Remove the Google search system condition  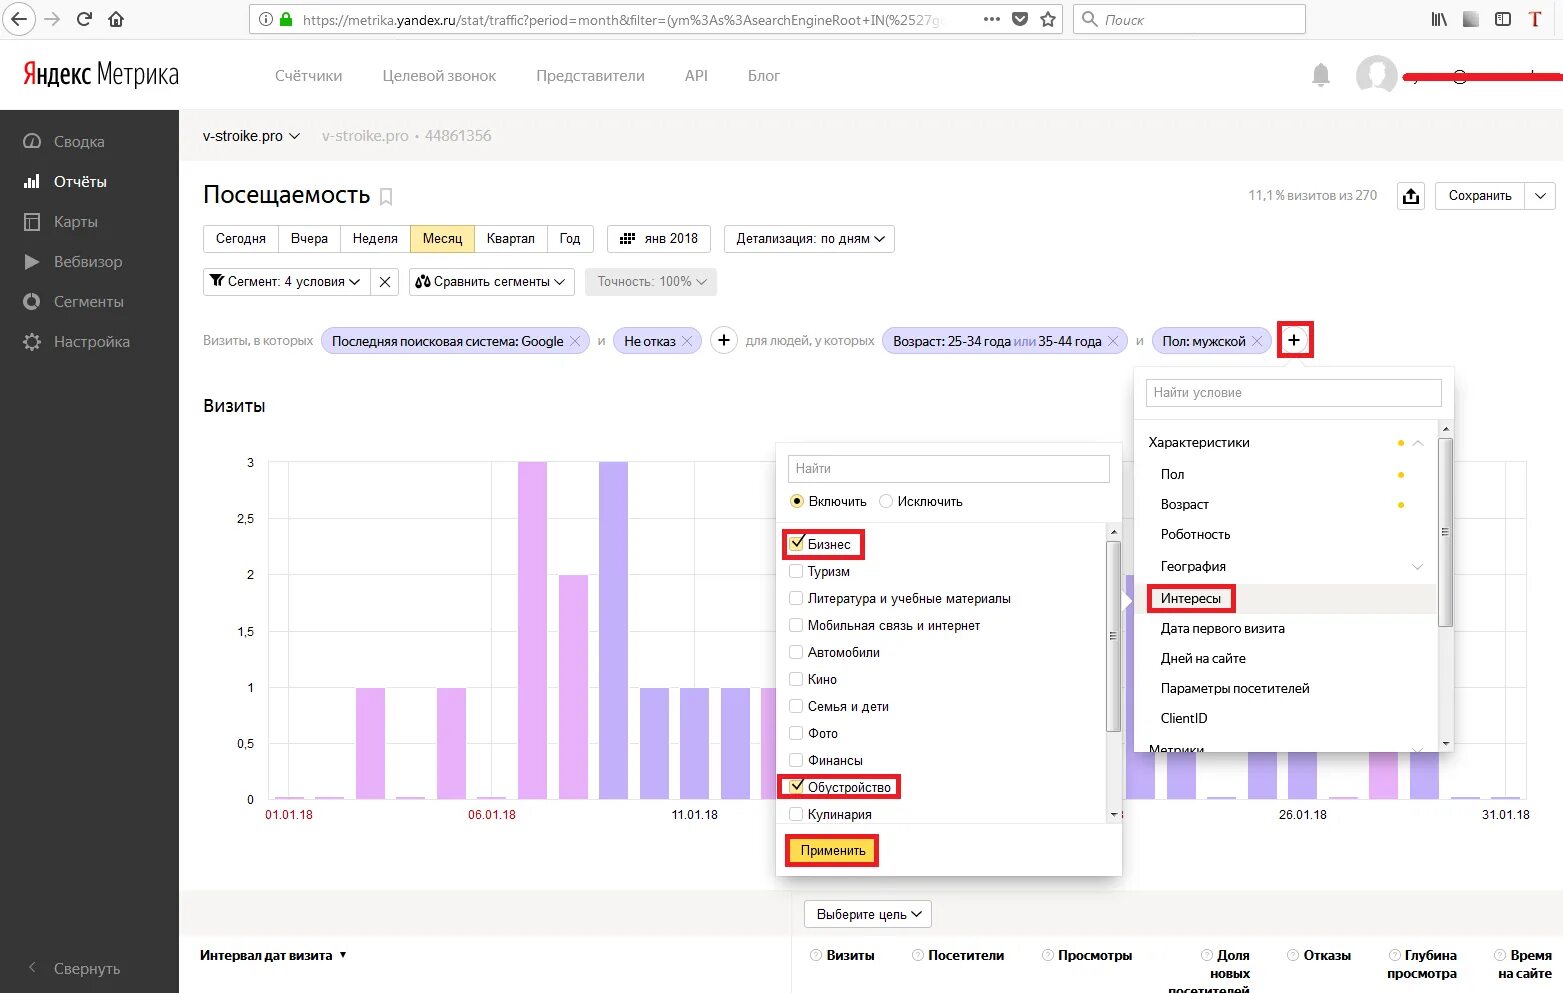tap(575, 341)
